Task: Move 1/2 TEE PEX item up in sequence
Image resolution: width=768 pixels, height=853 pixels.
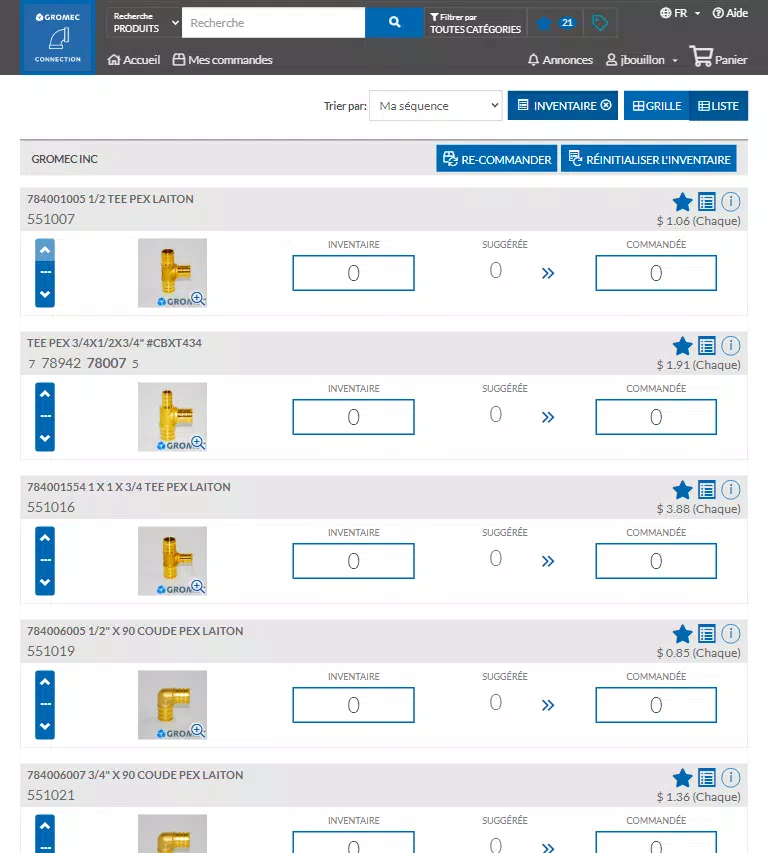Action: click(45, 250)
